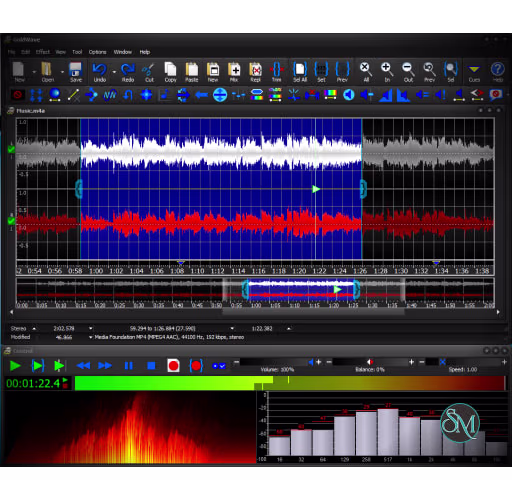Open arrow beside 1:22.382 position

[x=289, y=329]
